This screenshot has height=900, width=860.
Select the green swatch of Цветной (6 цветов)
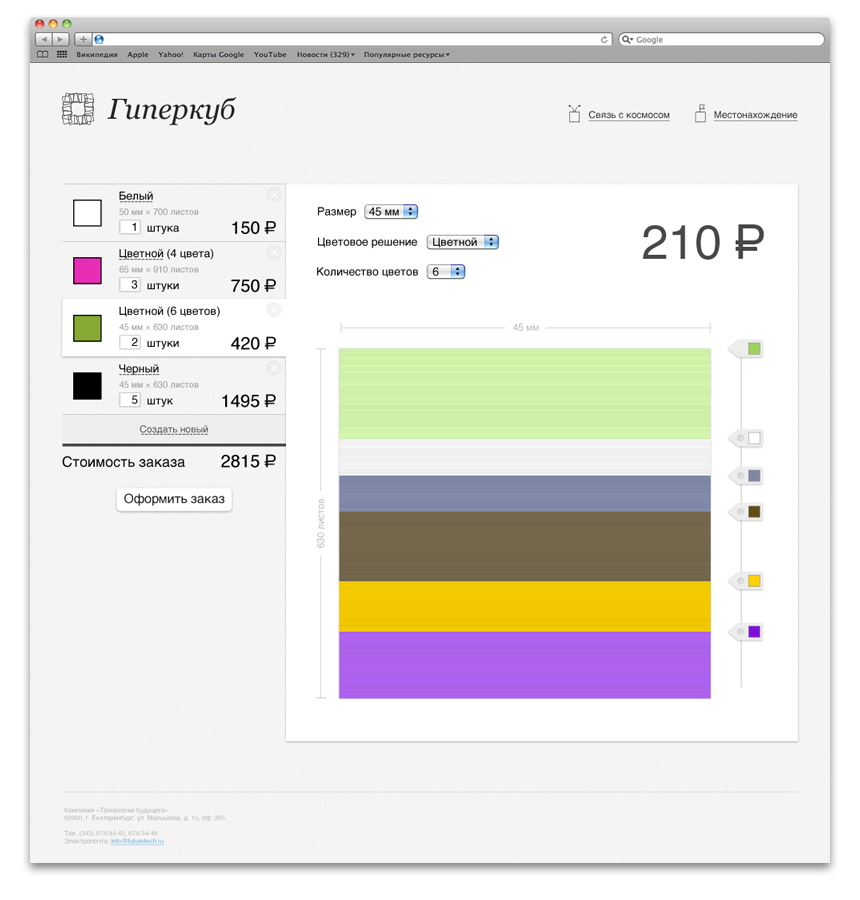pos(87,328)
